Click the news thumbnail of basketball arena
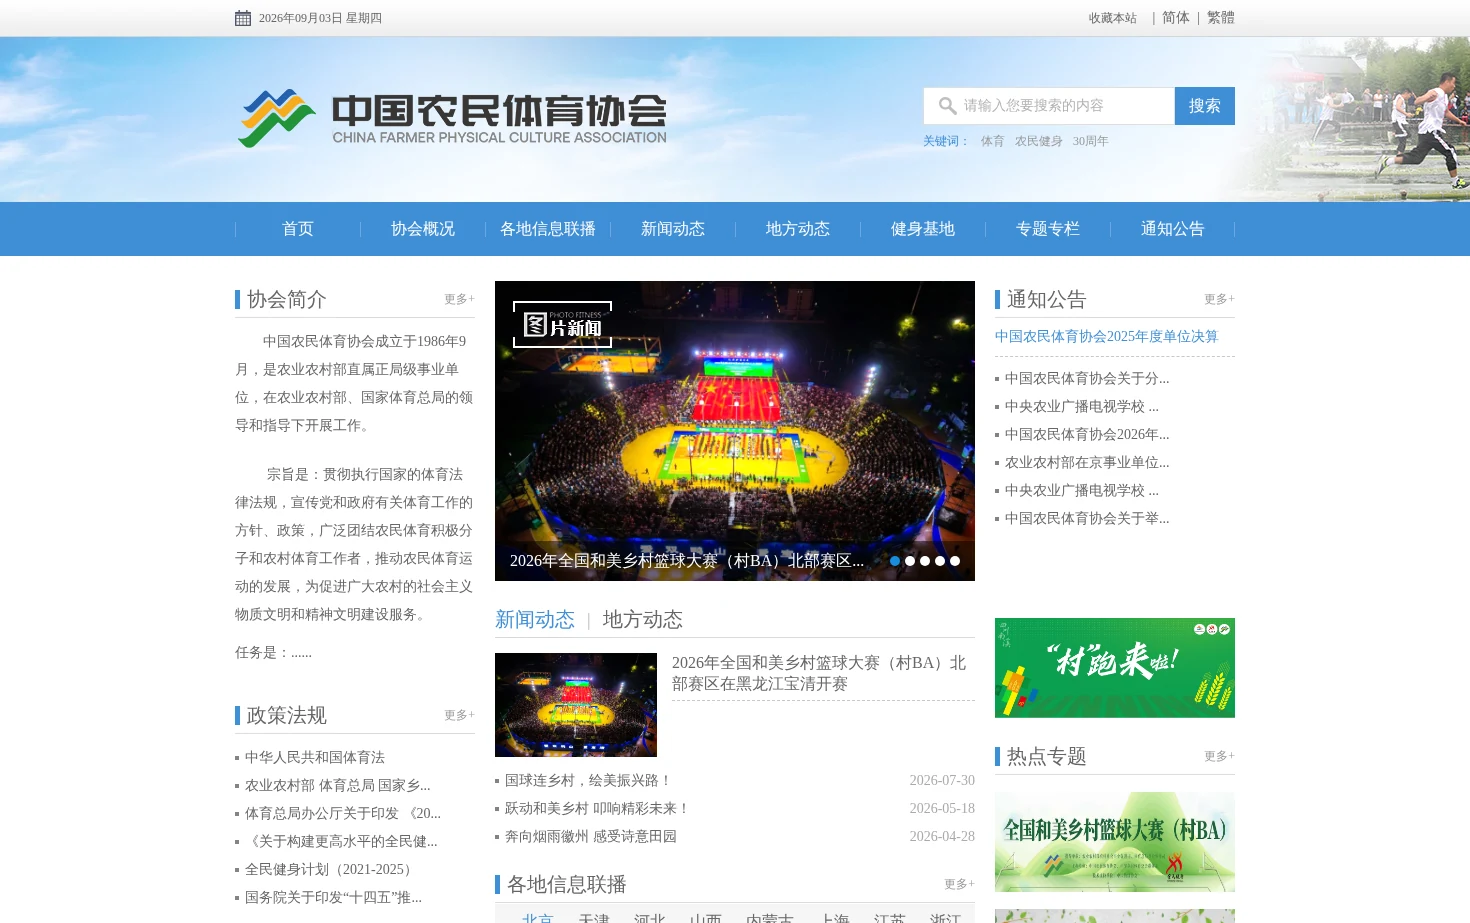The height and width of the screenshot is (923, 1470). point(576,705)
